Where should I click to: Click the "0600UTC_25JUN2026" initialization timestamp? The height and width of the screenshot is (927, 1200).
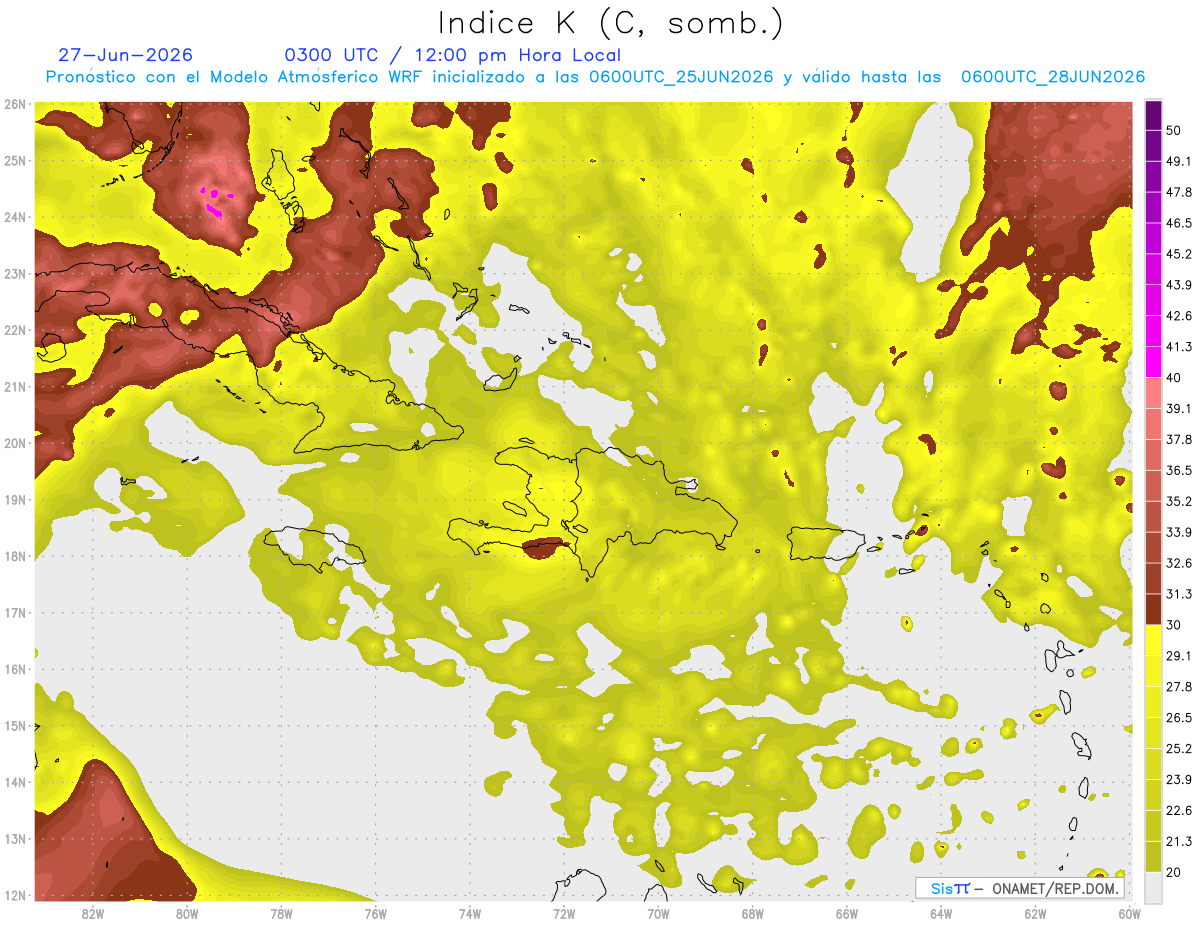681,77
